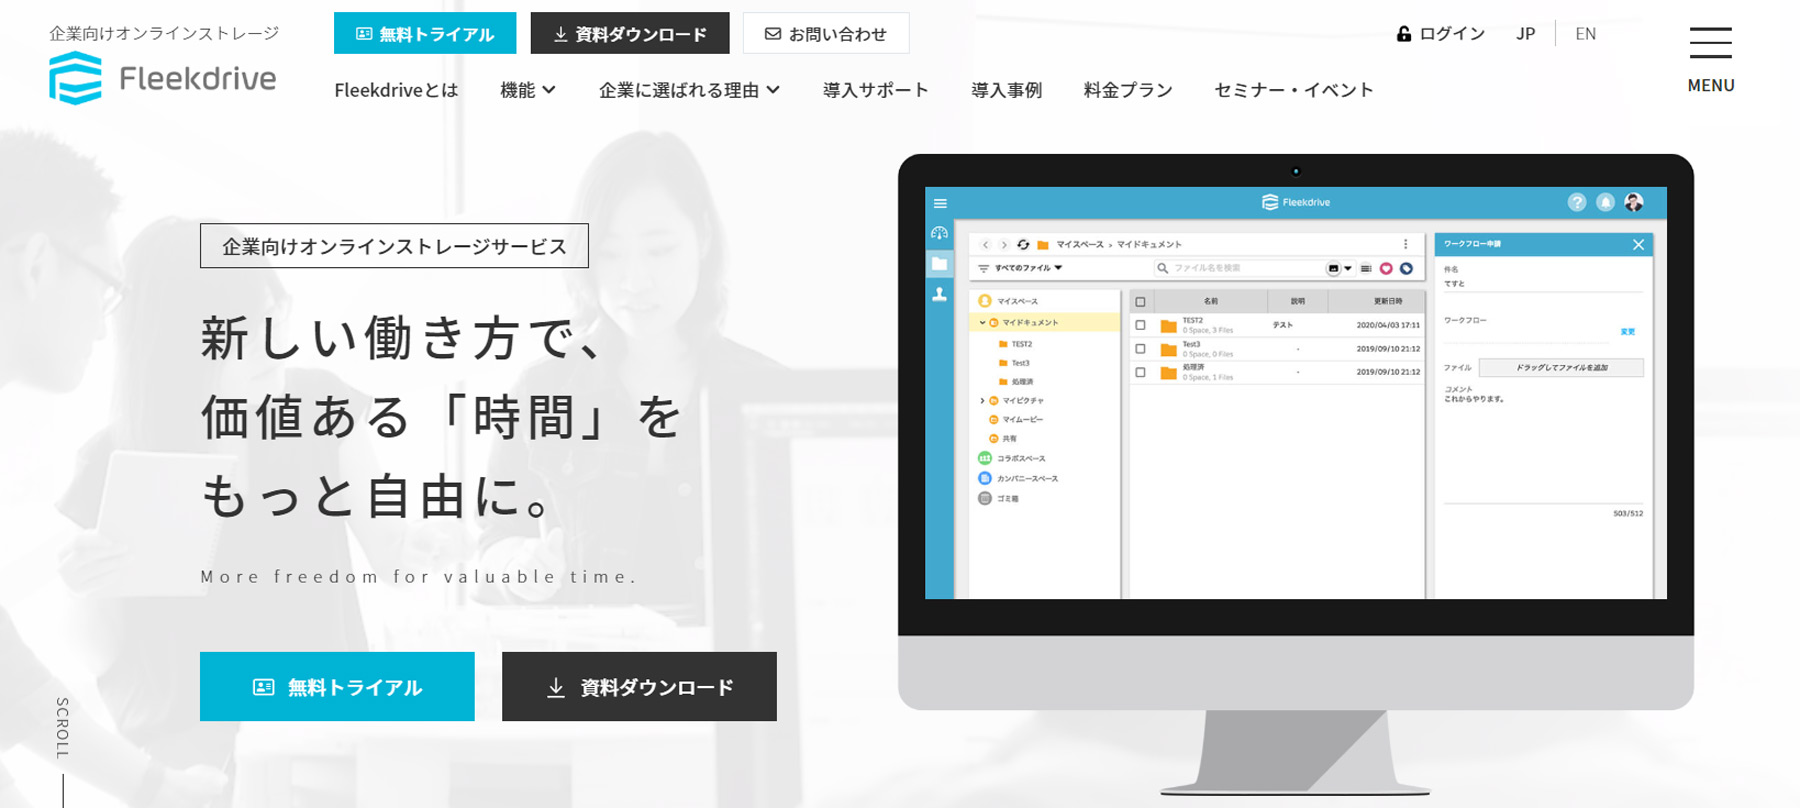The image size is (1800, 808).
Task: Click the ドラッグしてファイルを追加 button
Action: [1561, 368]
